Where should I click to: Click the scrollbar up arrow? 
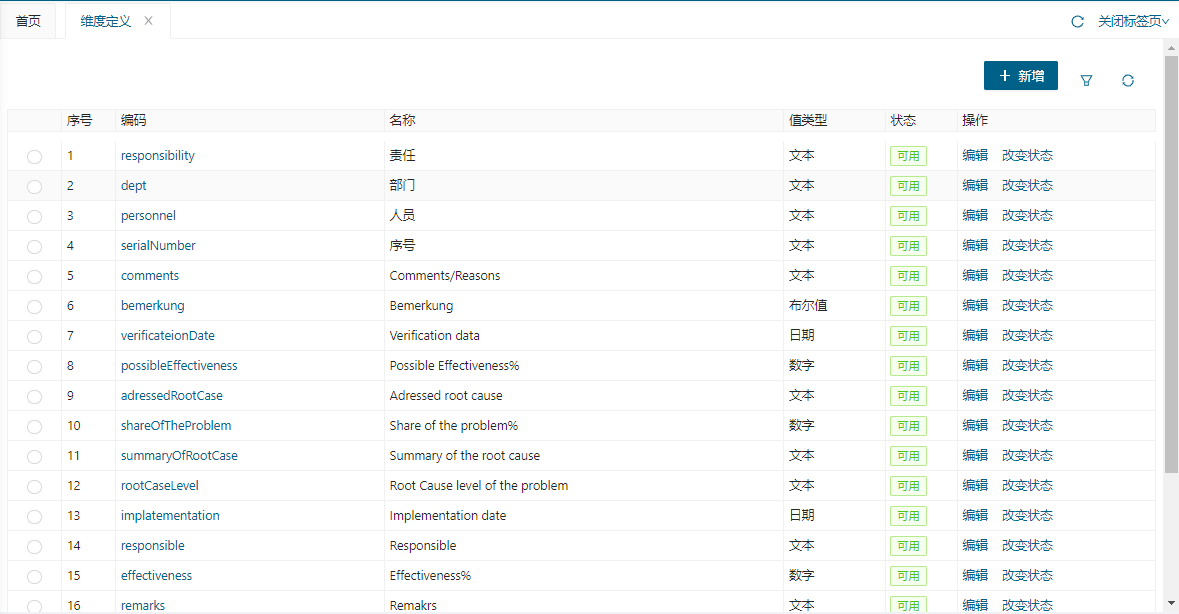pos(1171,47)
